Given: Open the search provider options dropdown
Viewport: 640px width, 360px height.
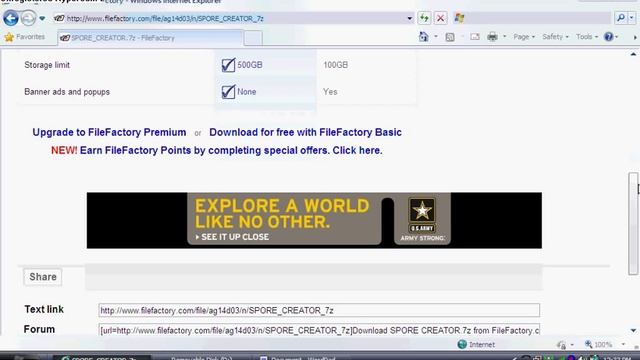Looking at the screenshot, I should 631,18.
